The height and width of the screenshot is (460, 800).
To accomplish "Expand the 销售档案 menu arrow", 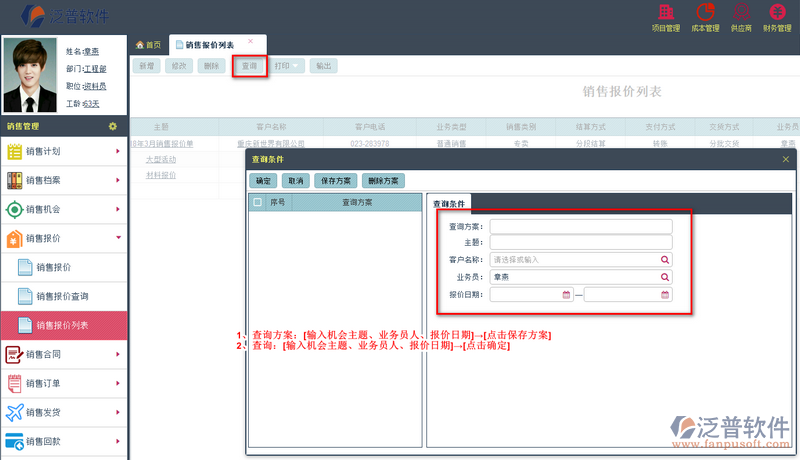I will point(118,180).
